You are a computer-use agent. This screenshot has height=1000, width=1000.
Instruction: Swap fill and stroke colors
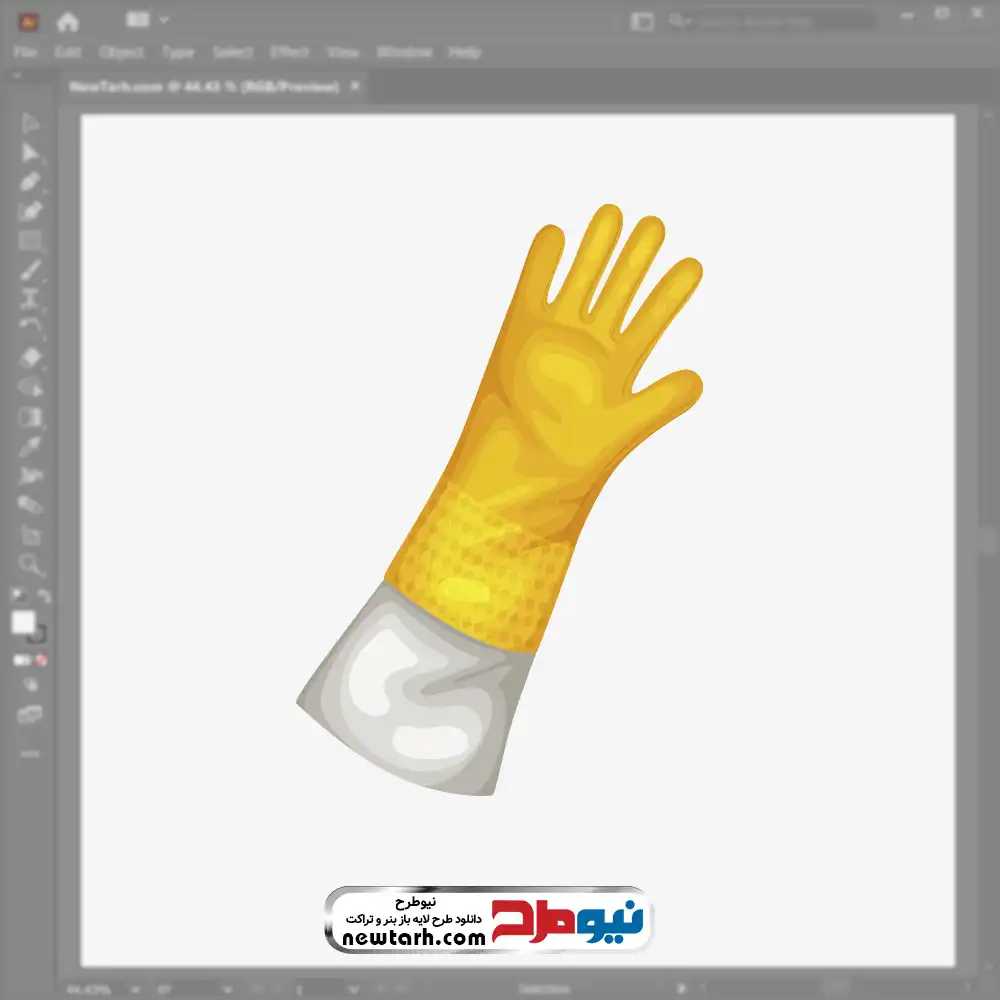[x=43, y=597]
